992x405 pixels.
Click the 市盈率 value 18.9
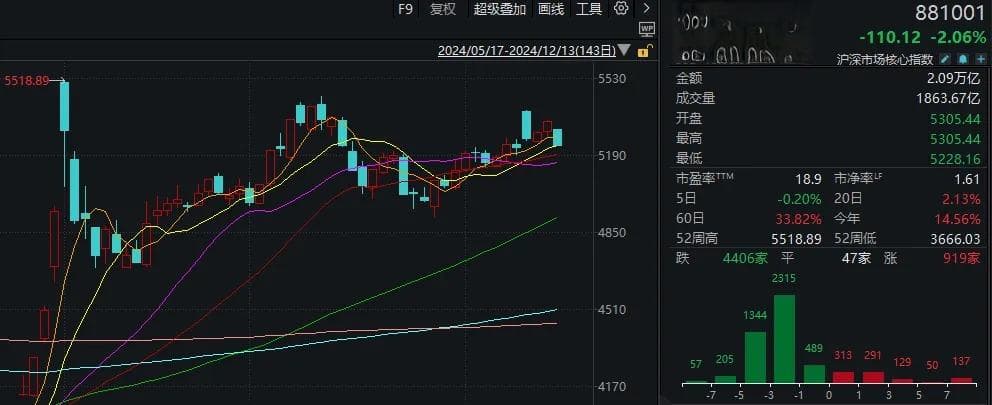[809, 179]
